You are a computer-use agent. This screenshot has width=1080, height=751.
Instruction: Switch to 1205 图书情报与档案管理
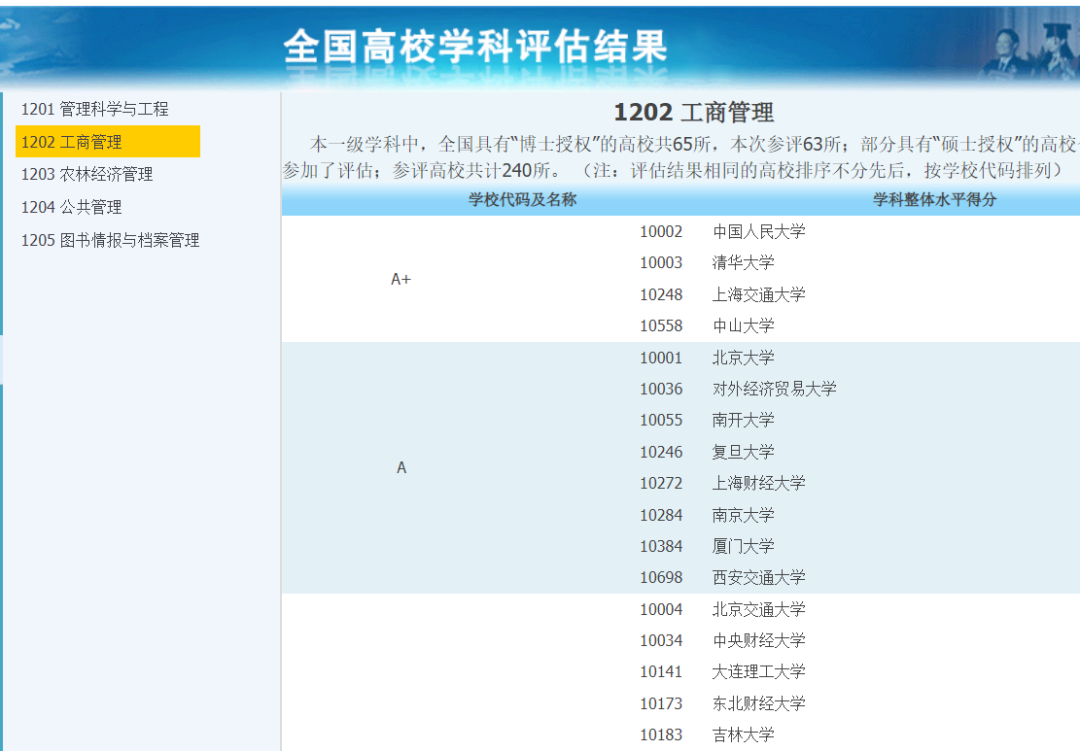point(110,240)
